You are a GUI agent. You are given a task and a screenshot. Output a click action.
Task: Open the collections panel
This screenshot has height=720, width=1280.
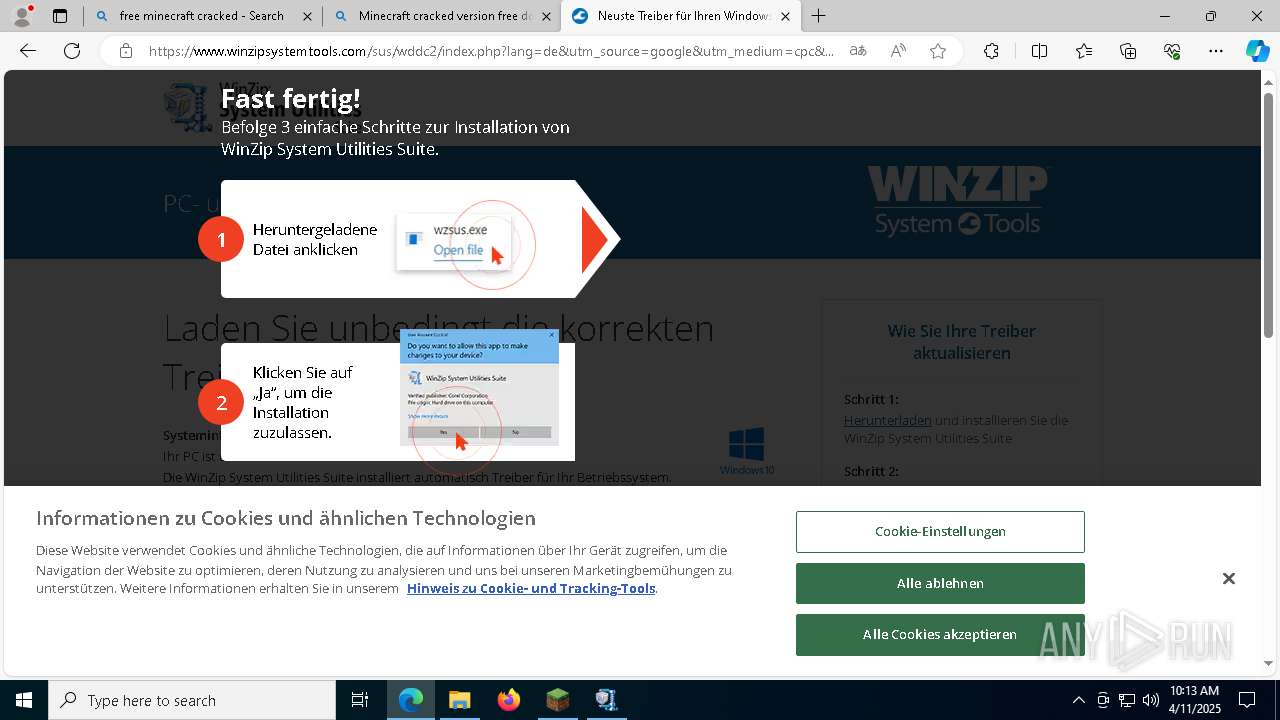(1128, 51)
